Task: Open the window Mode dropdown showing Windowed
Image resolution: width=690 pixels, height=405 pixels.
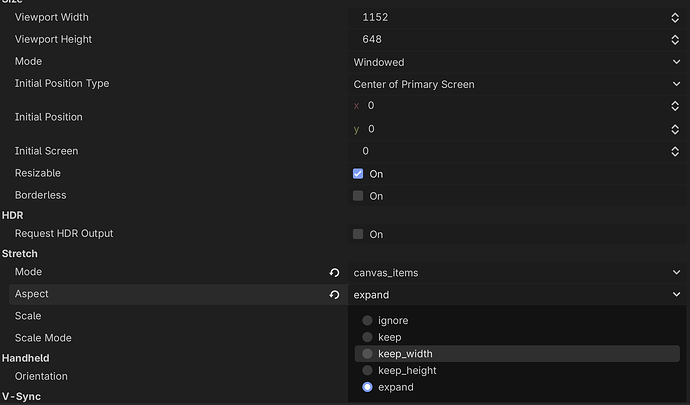Action: pos(517,62)
